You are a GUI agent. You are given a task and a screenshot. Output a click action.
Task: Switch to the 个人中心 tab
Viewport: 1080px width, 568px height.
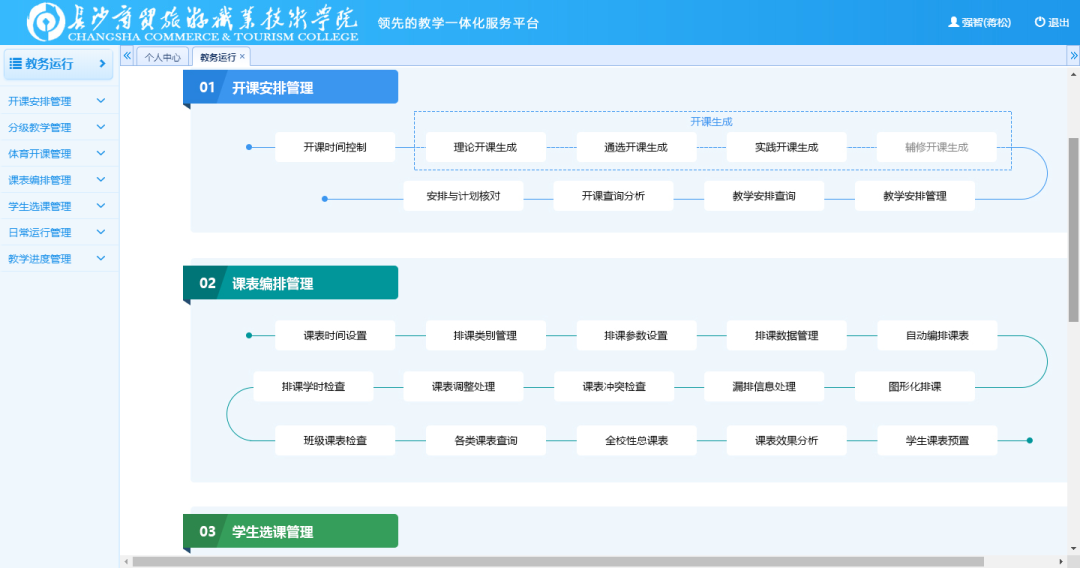click(162, 57)
